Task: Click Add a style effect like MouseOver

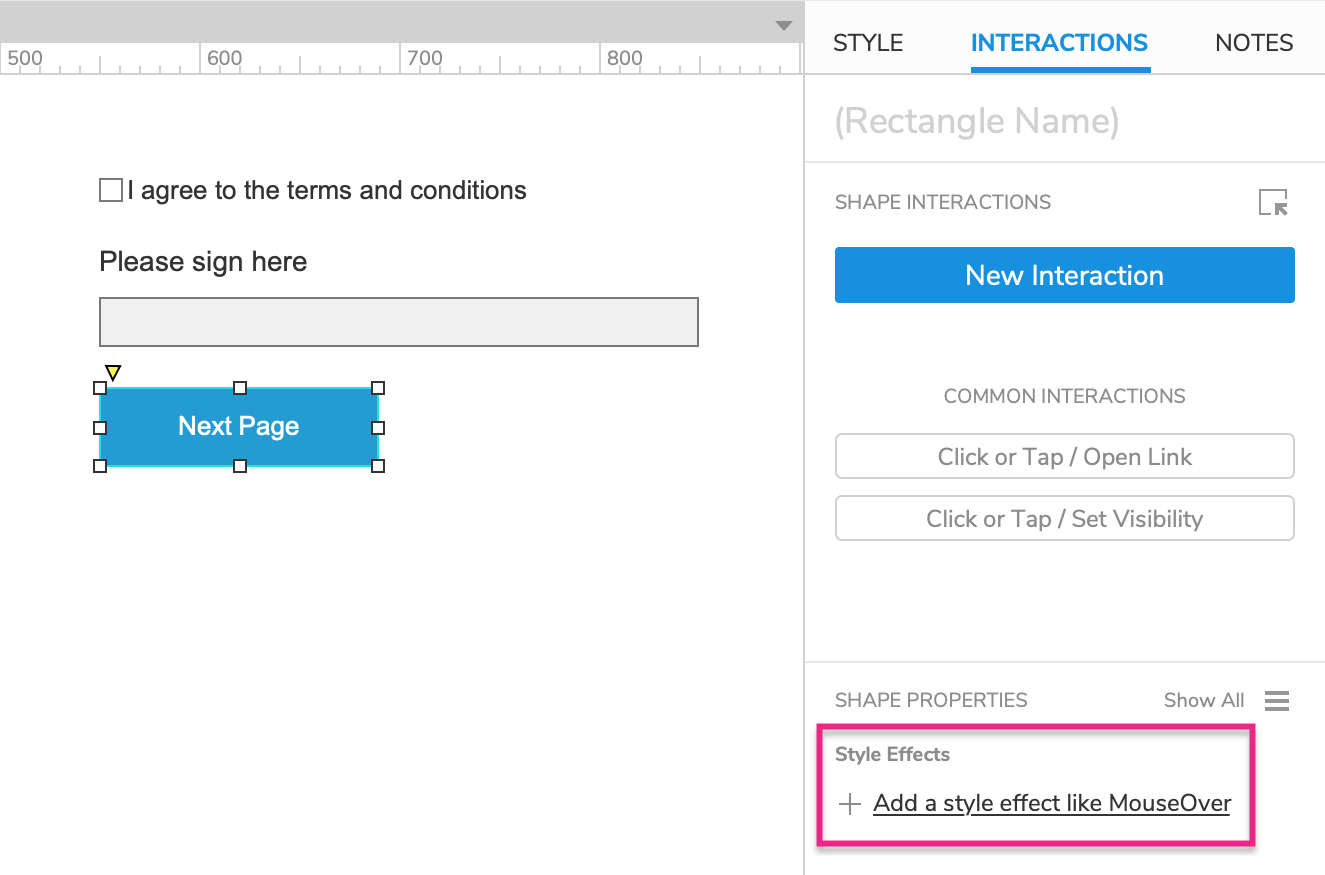Action: (x=1051, y=803)
